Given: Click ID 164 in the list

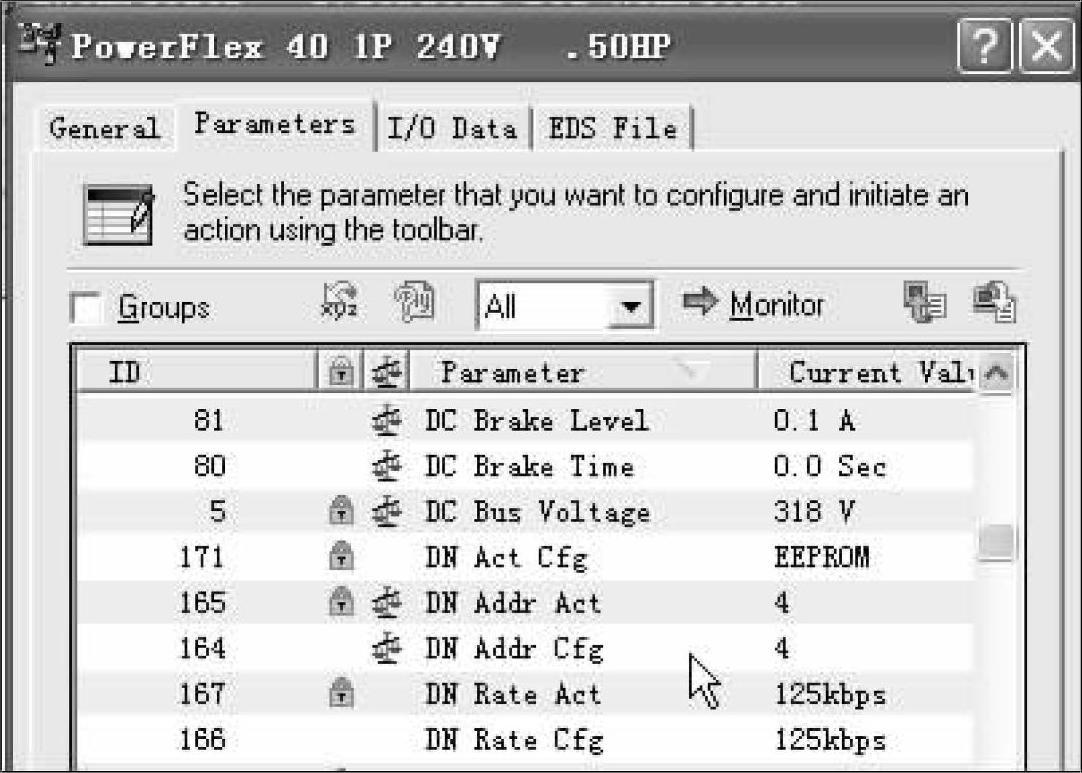Looking at the screenshot, I should pos(202,648).
